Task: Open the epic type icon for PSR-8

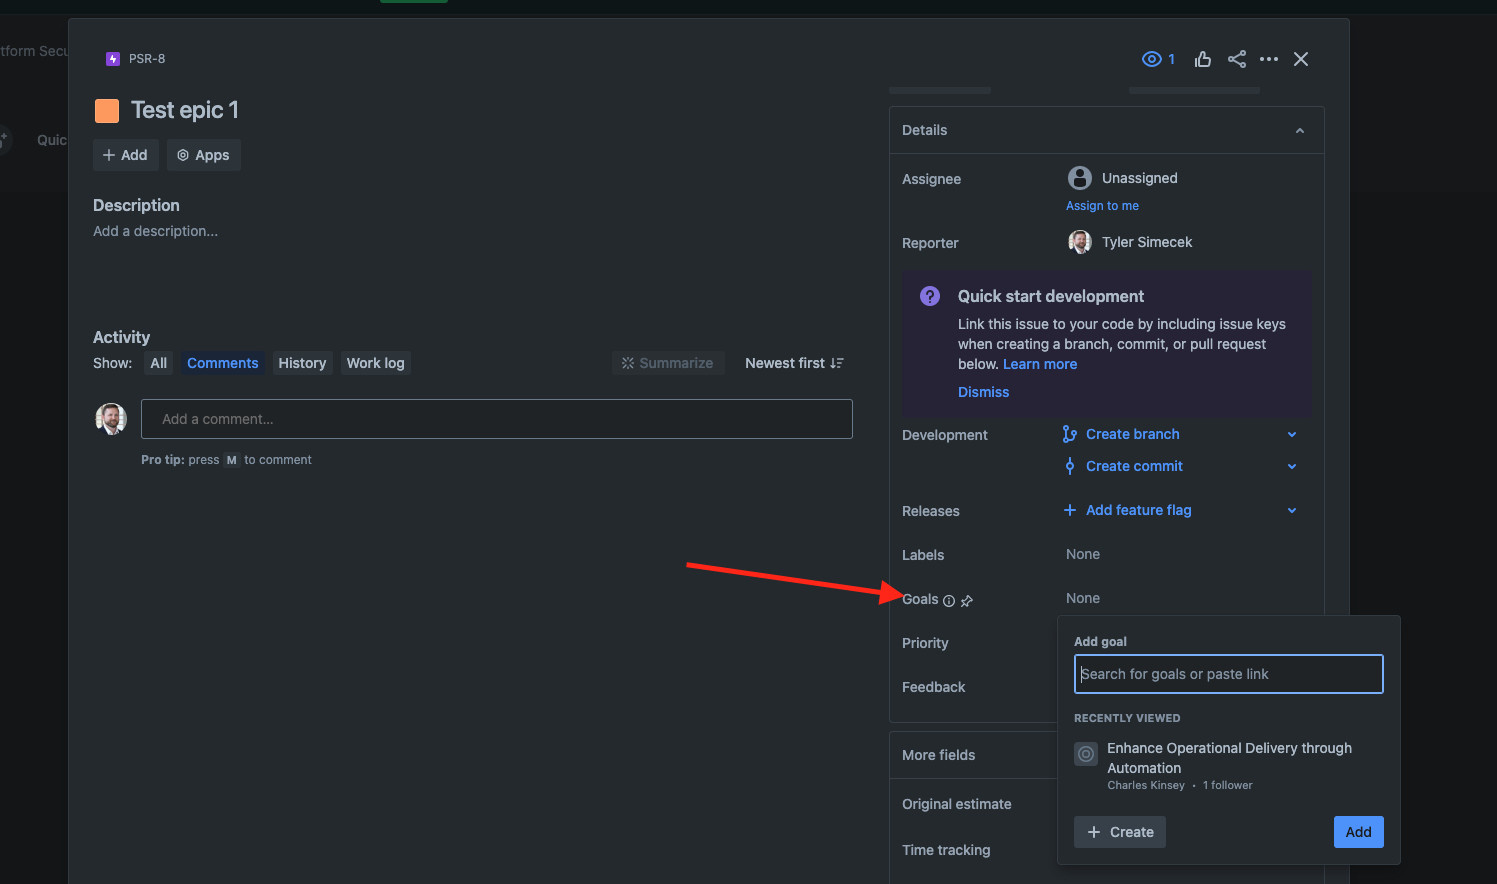Action: coord(111,58)
